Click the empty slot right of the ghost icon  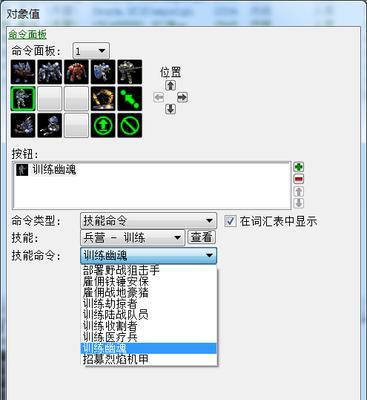[50, 99]
